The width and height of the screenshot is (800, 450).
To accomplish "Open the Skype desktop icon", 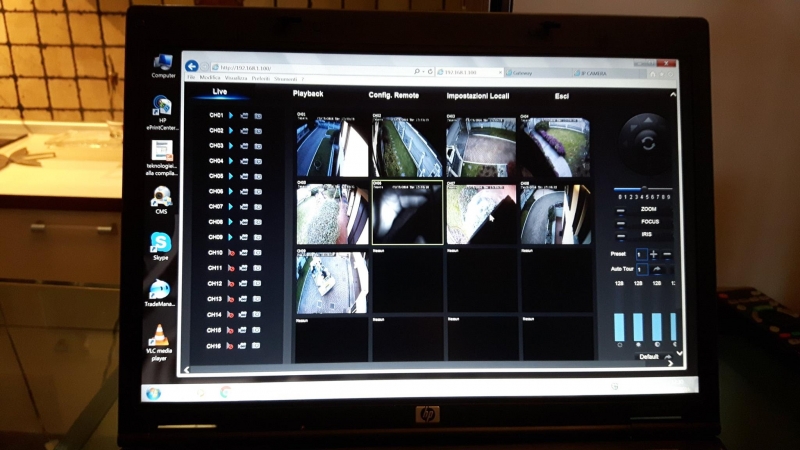I will [160, 246].
